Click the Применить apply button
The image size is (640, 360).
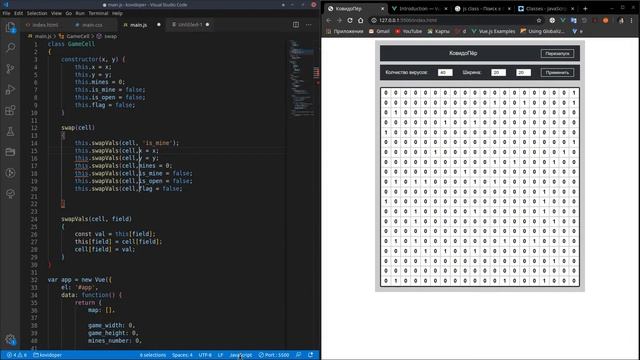pyautogui.click(x=557, y=73)
